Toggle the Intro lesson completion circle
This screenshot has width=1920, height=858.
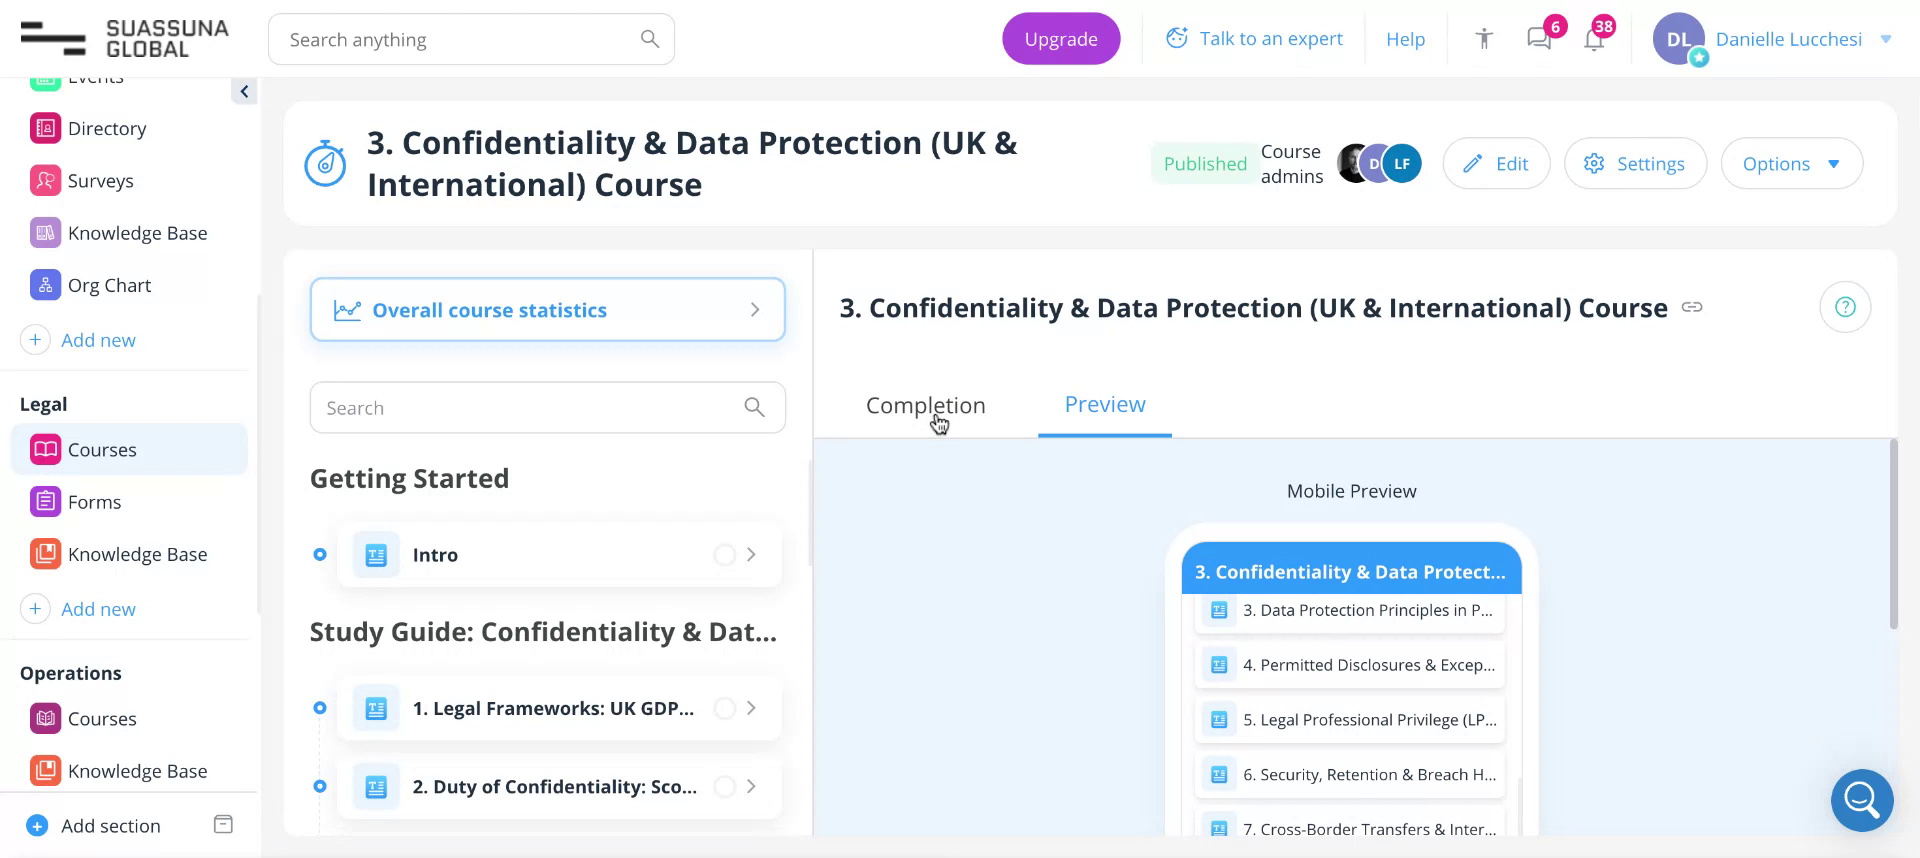724,555
